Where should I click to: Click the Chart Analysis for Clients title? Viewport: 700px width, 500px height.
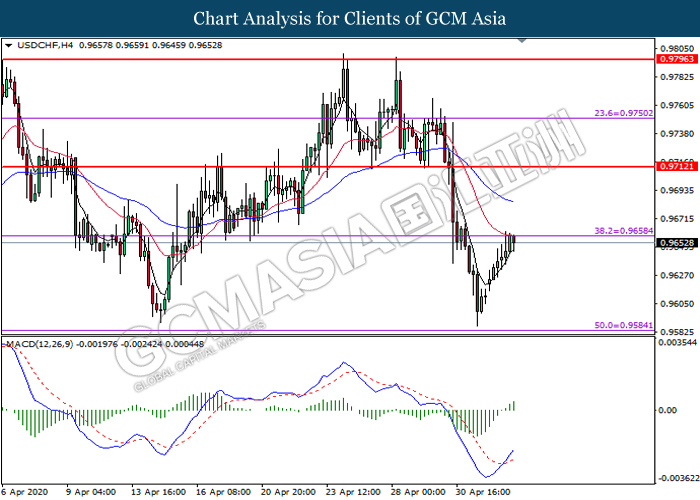350,18
